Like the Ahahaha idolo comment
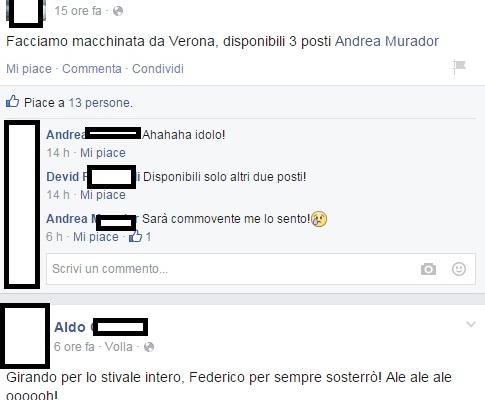The image size is (485, 400). click(103, 153)
